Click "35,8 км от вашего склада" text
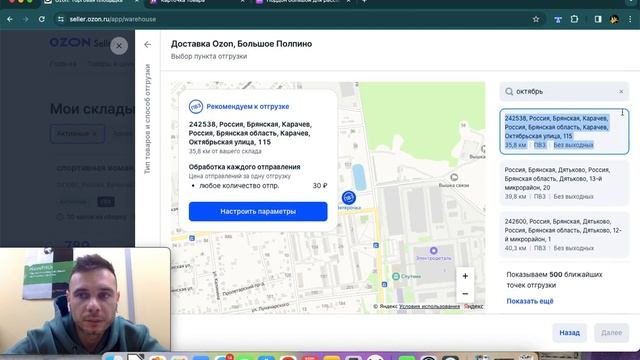640x360 pixels. pyautogui.click(x=225, y=151)
